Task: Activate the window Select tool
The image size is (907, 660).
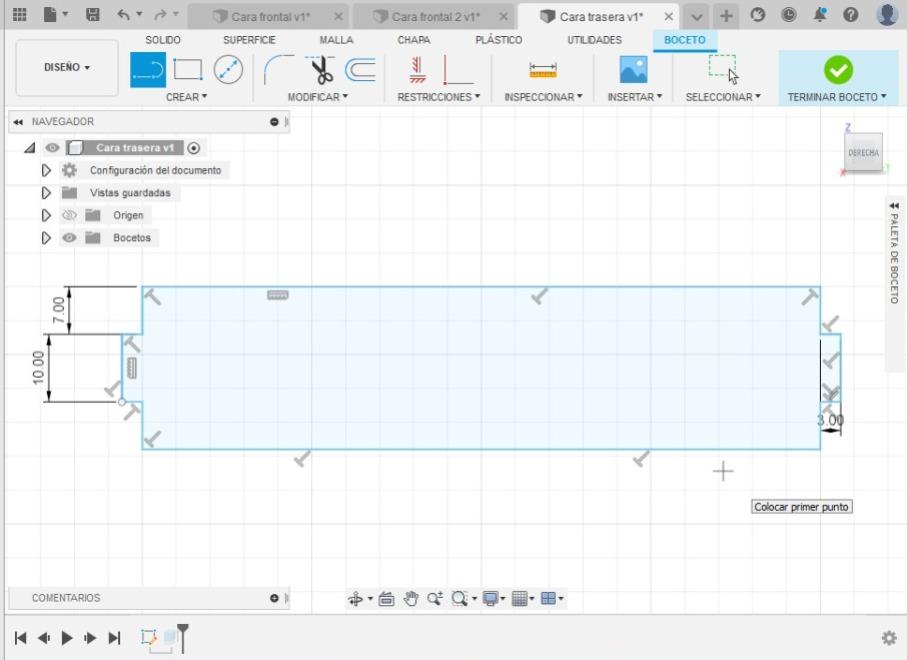Action: pyautogui.click(x=723, y=69)
